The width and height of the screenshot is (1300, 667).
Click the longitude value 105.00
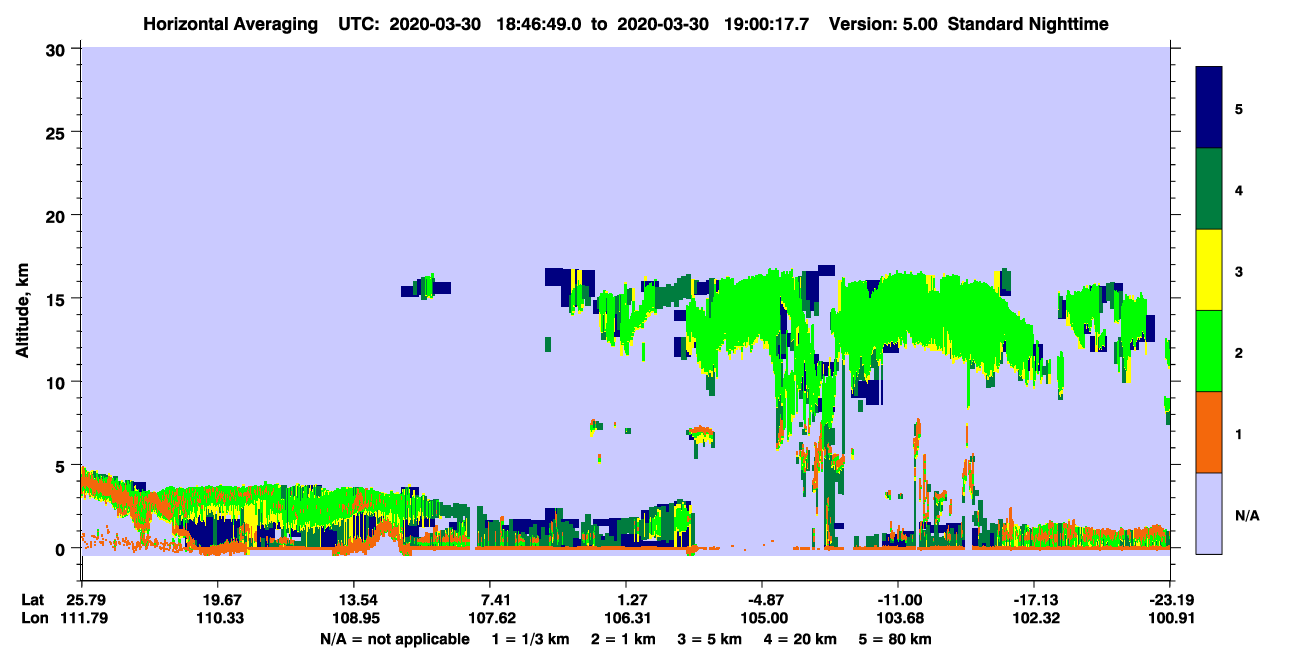click(x=762, y=618)
